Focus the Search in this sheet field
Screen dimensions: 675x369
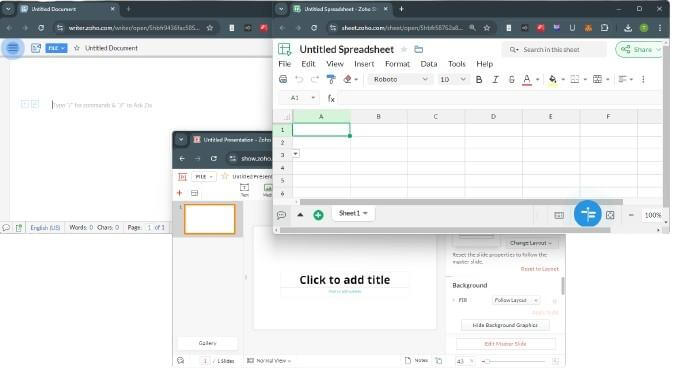point(554,50)
